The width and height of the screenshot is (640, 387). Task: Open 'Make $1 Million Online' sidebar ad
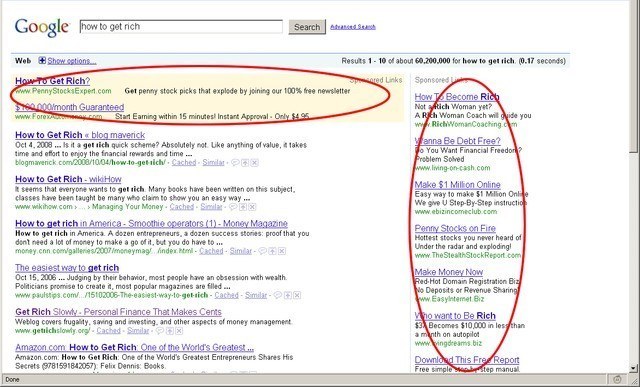(x=458, y=185)
